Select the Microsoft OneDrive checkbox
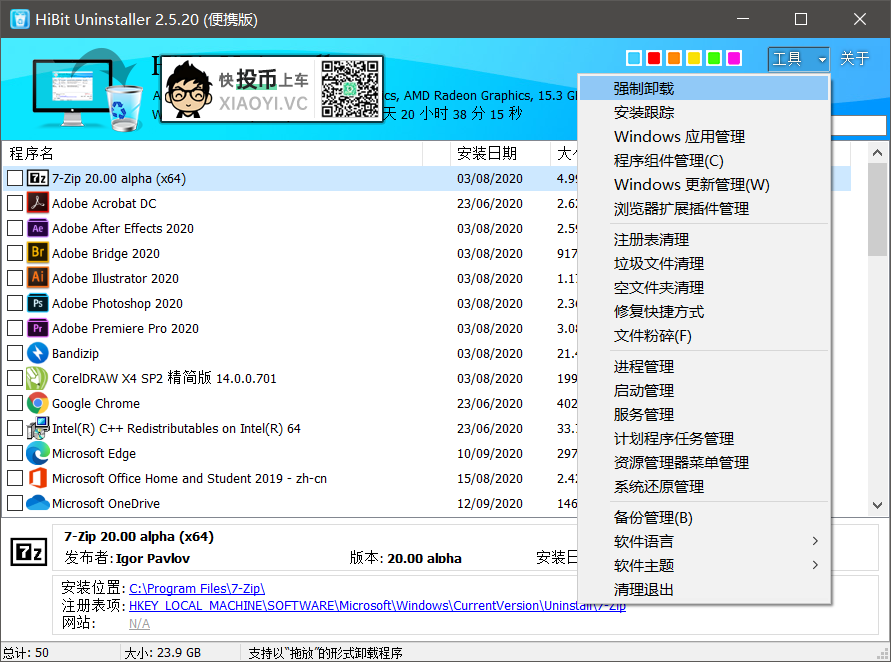This screenshot has height=662, width=891. (15, 504)
